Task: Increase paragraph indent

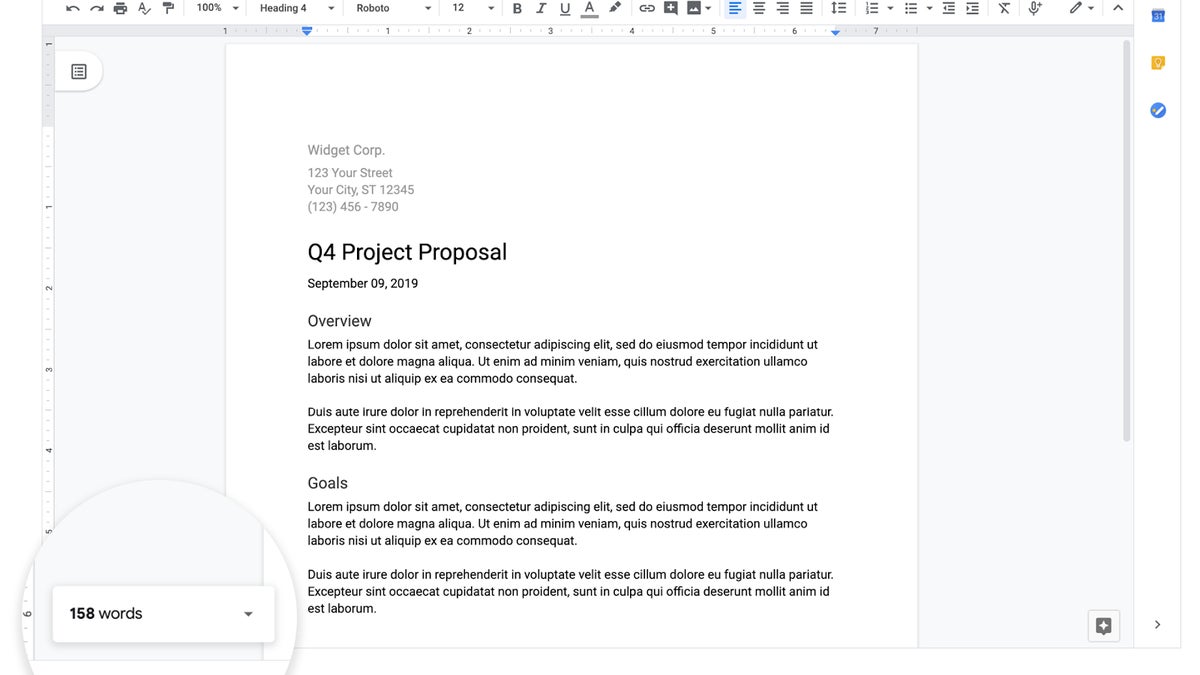Action: coord(972,8)
